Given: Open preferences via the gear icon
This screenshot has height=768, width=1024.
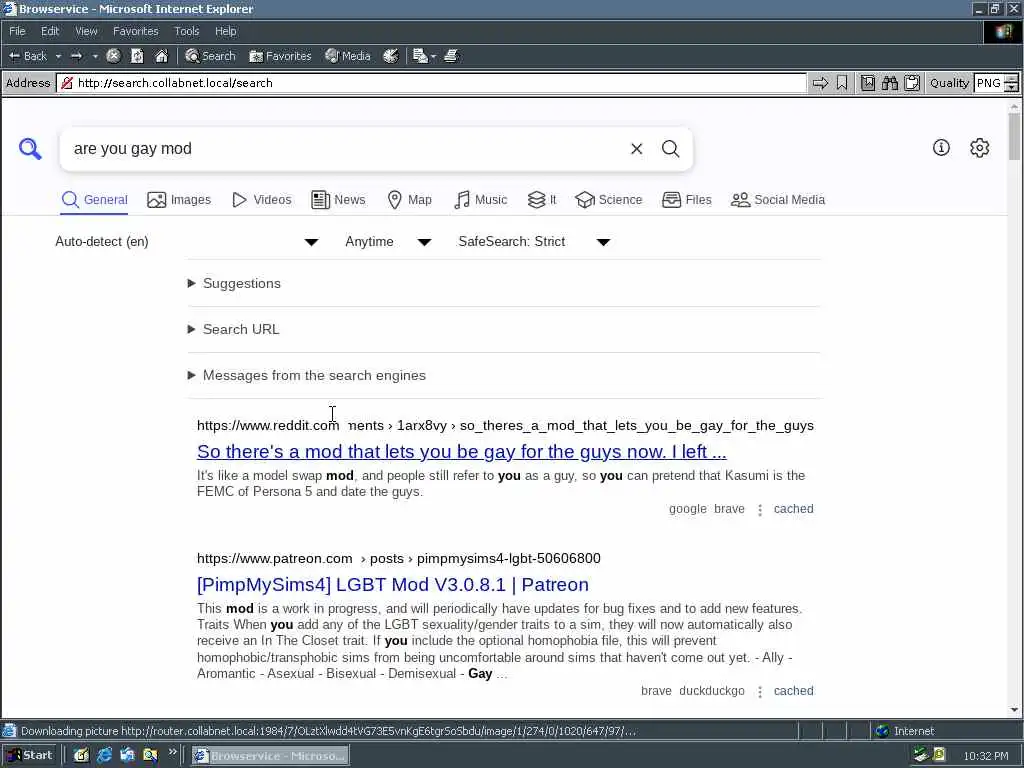Looking at the screenshot, I should click(x=980, y=148).
